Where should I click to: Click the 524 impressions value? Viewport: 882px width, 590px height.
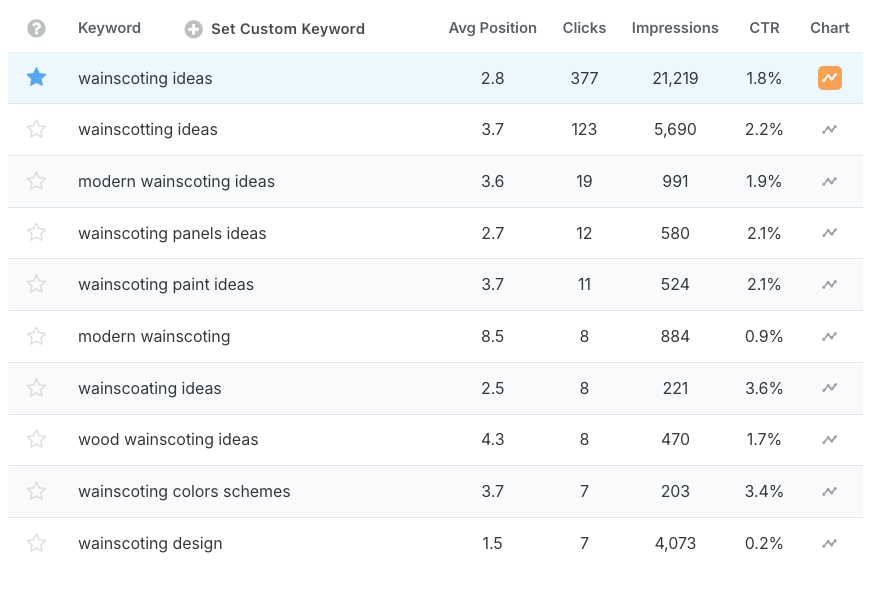pyautogui.click(x=675, y=285)
